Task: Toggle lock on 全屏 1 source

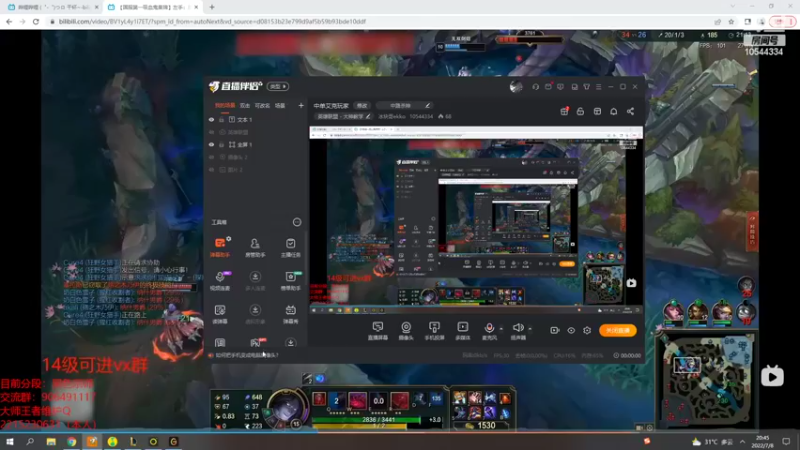Action: [x=221, y=144]
